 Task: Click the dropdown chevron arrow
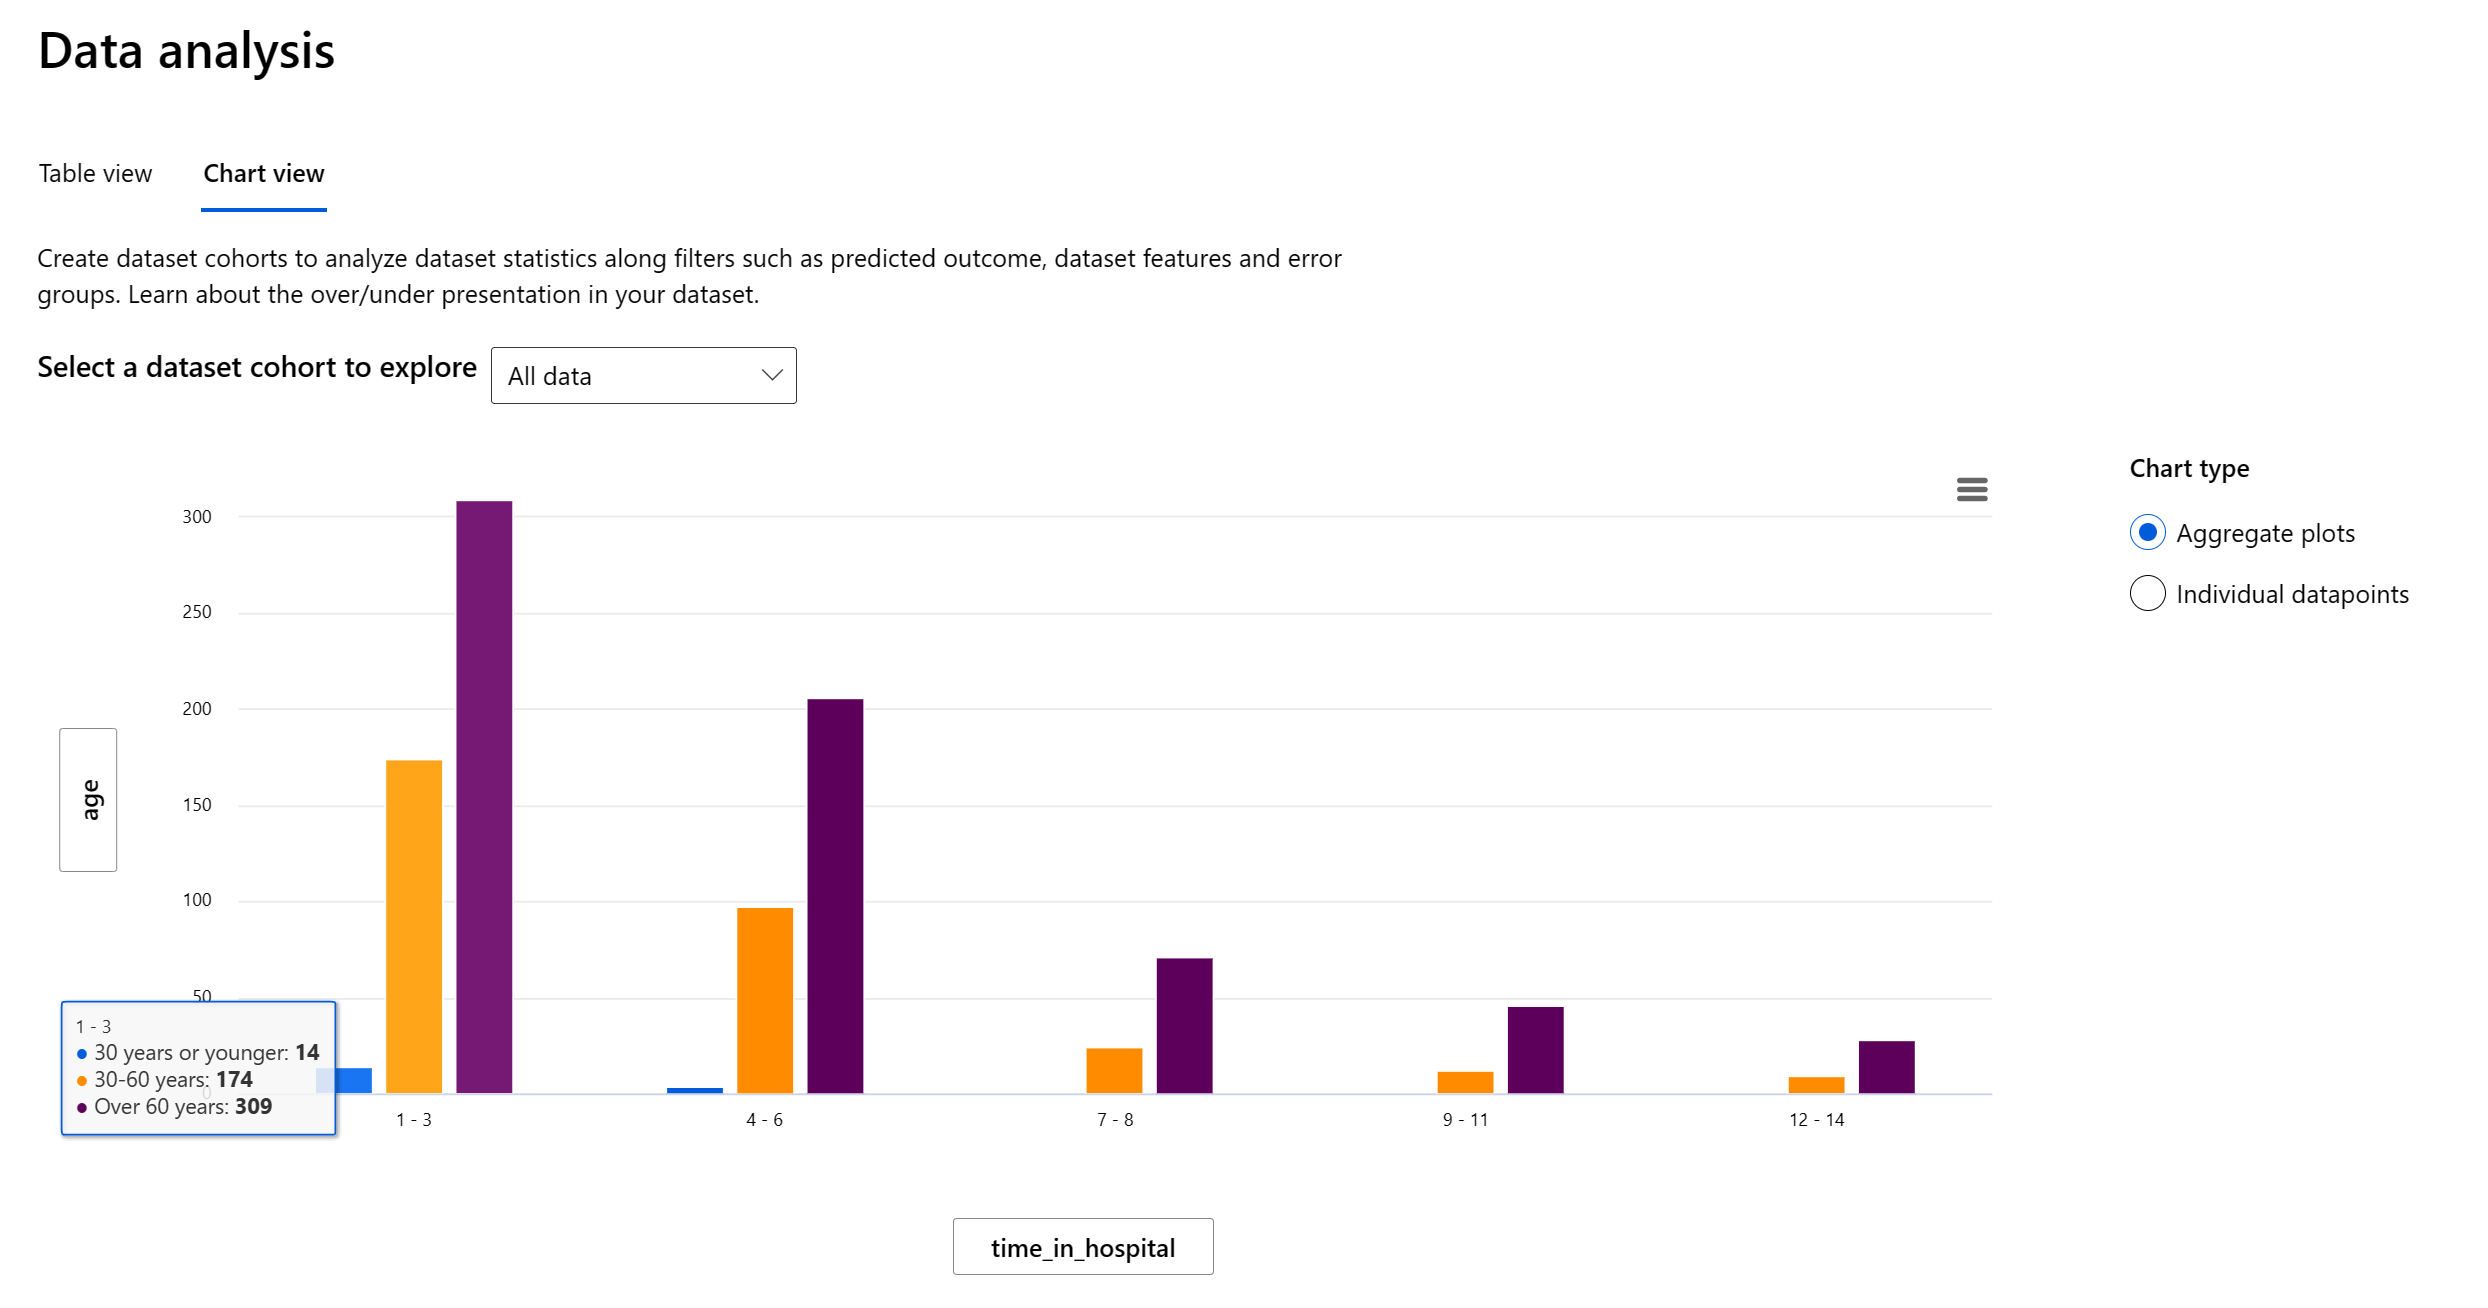(771, 376)
